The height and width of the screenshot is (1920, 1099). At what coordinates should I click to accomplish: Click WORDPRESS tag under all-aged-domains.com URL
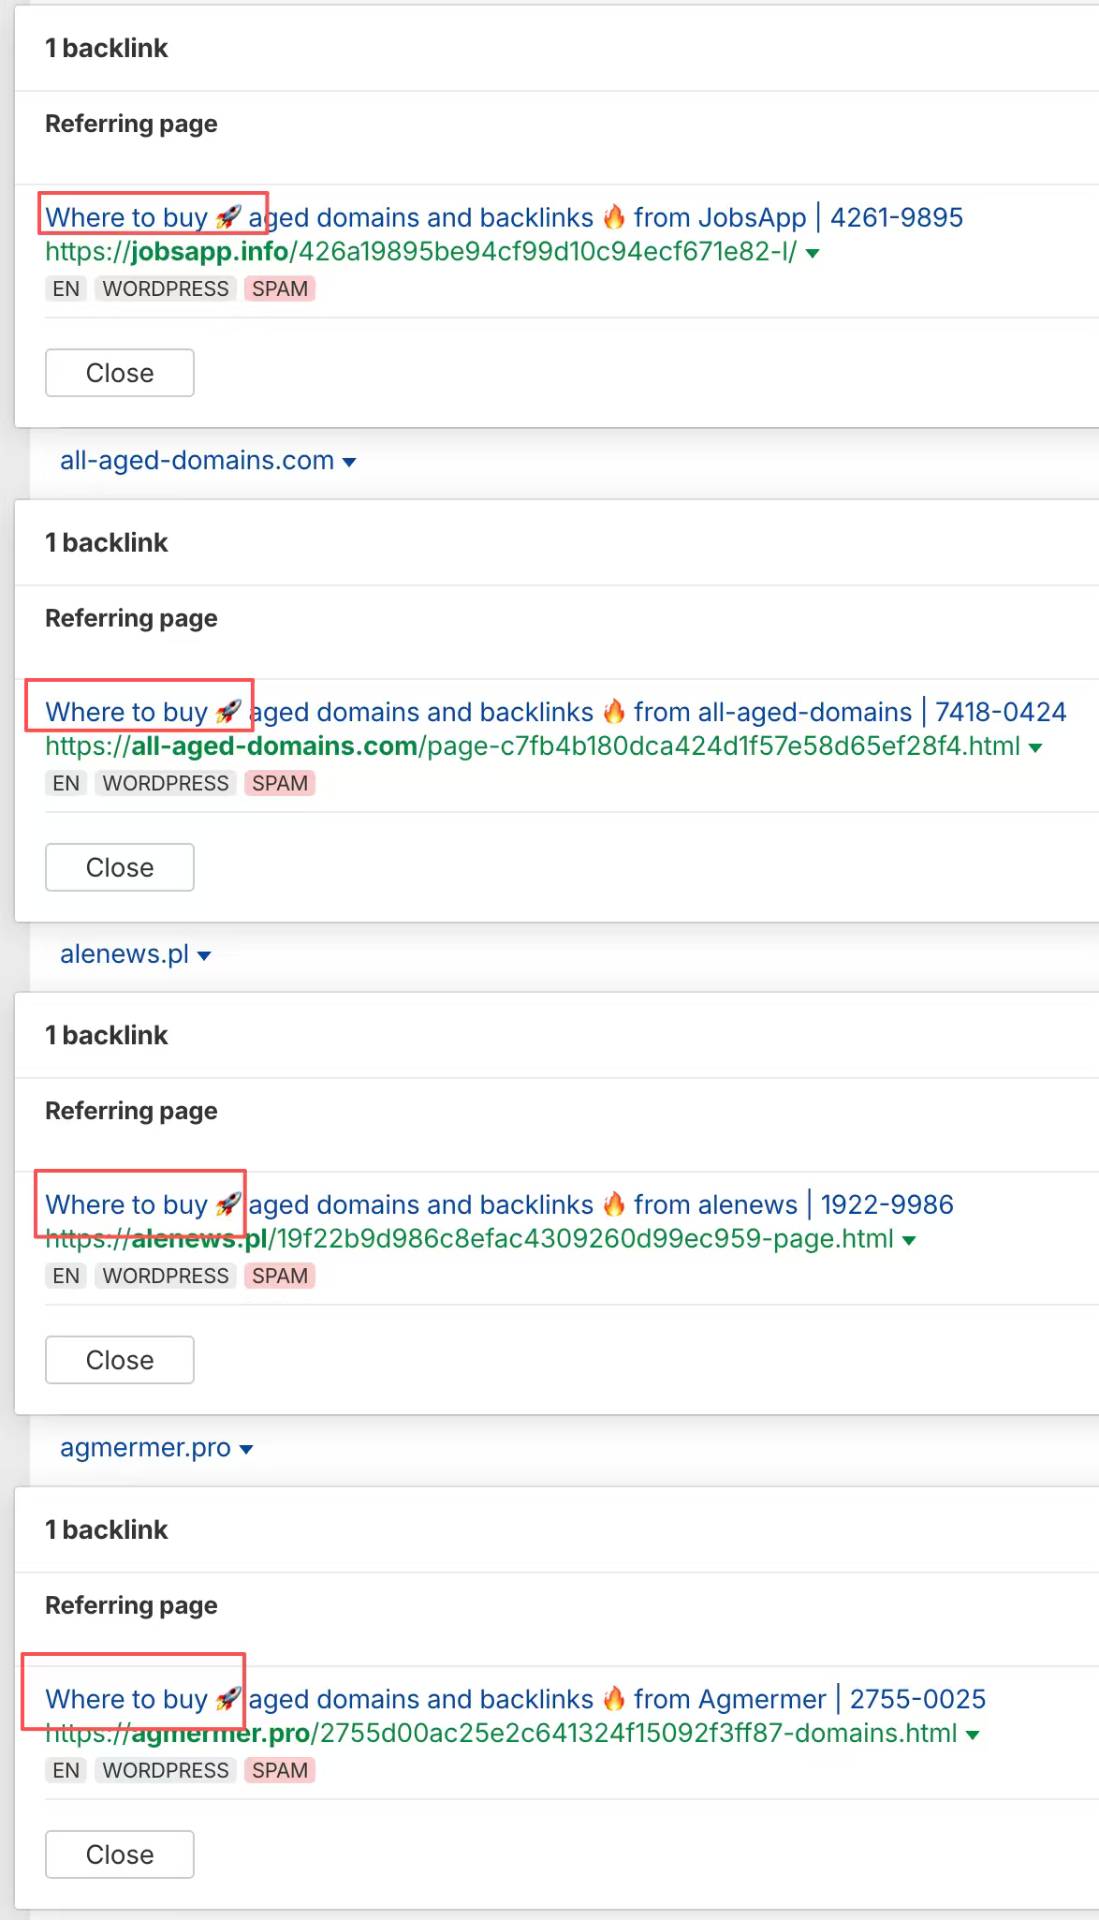pos(166,783)
